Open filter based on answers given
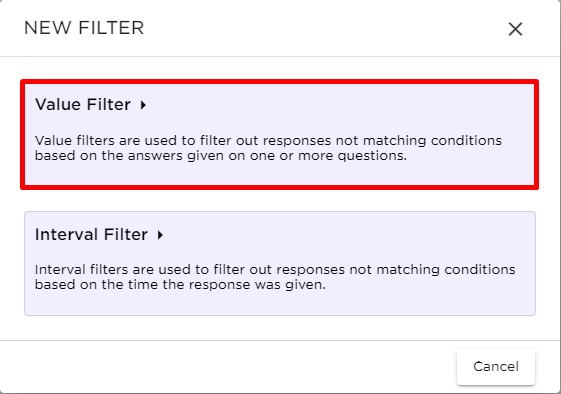 pos(279,135)
